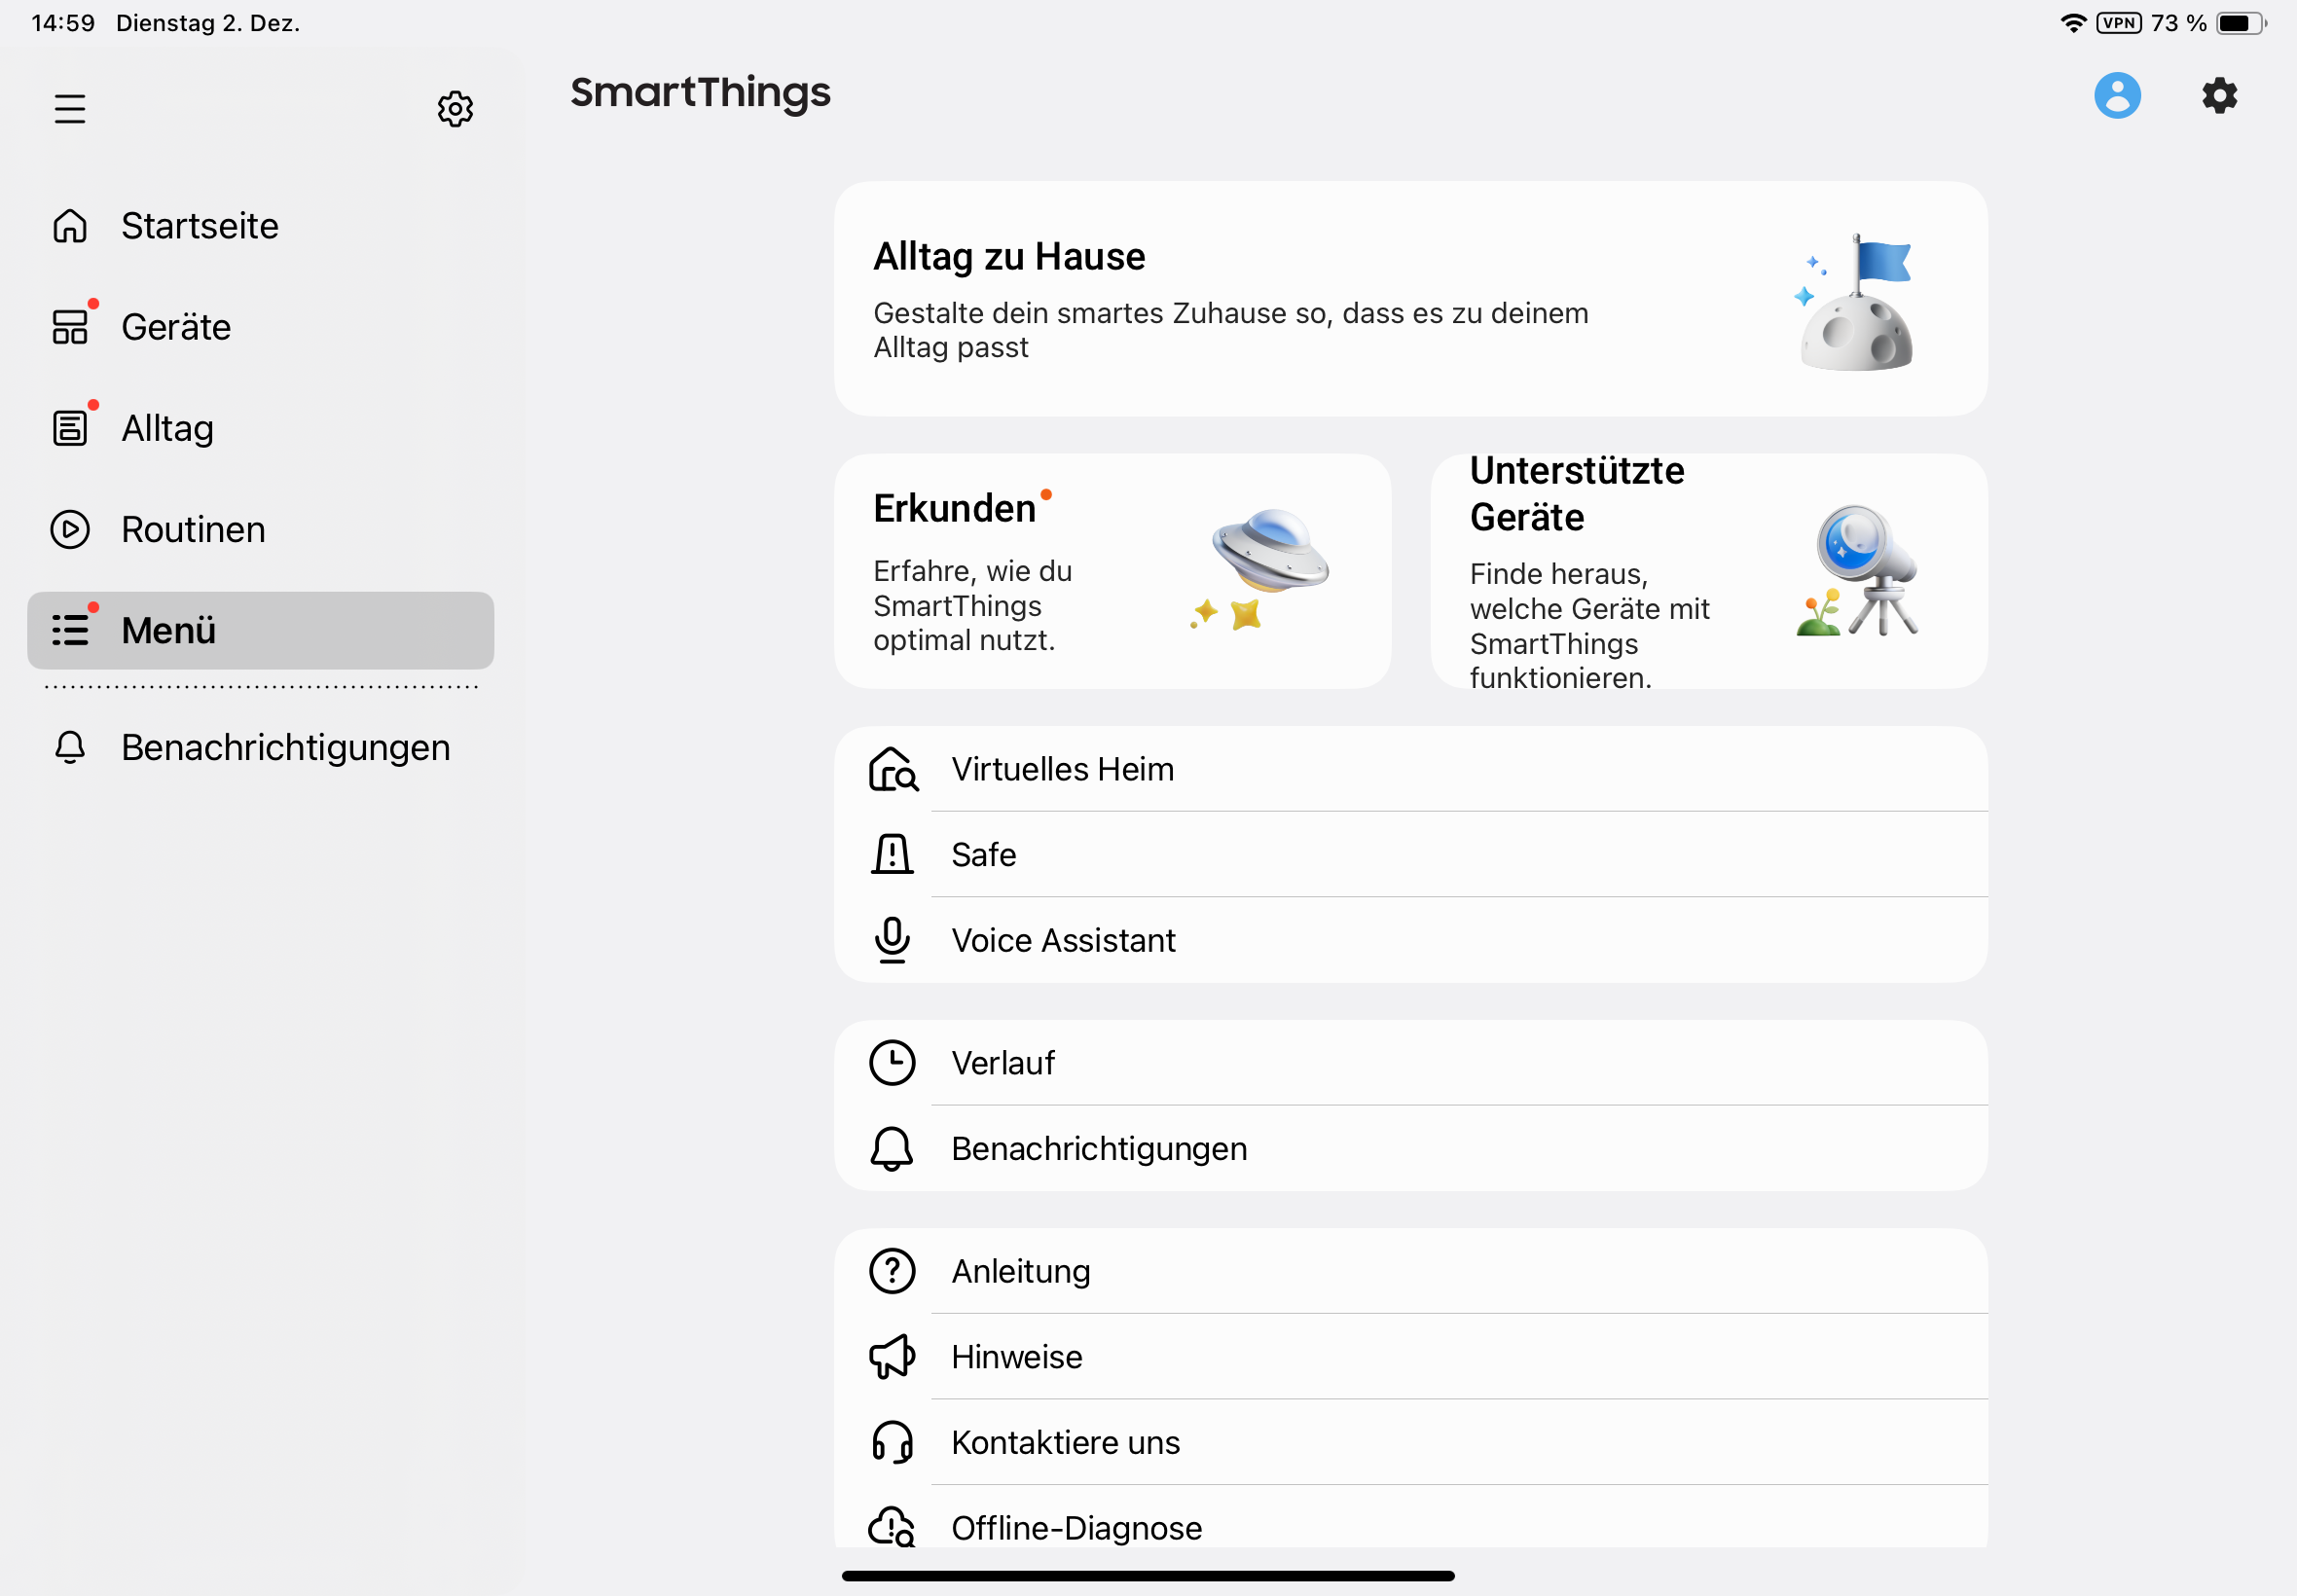The width and height of the screenshot is (2297, 1596).
Task: Click the Hinweise megaphone icon
Action: (x=892, y=1356)
